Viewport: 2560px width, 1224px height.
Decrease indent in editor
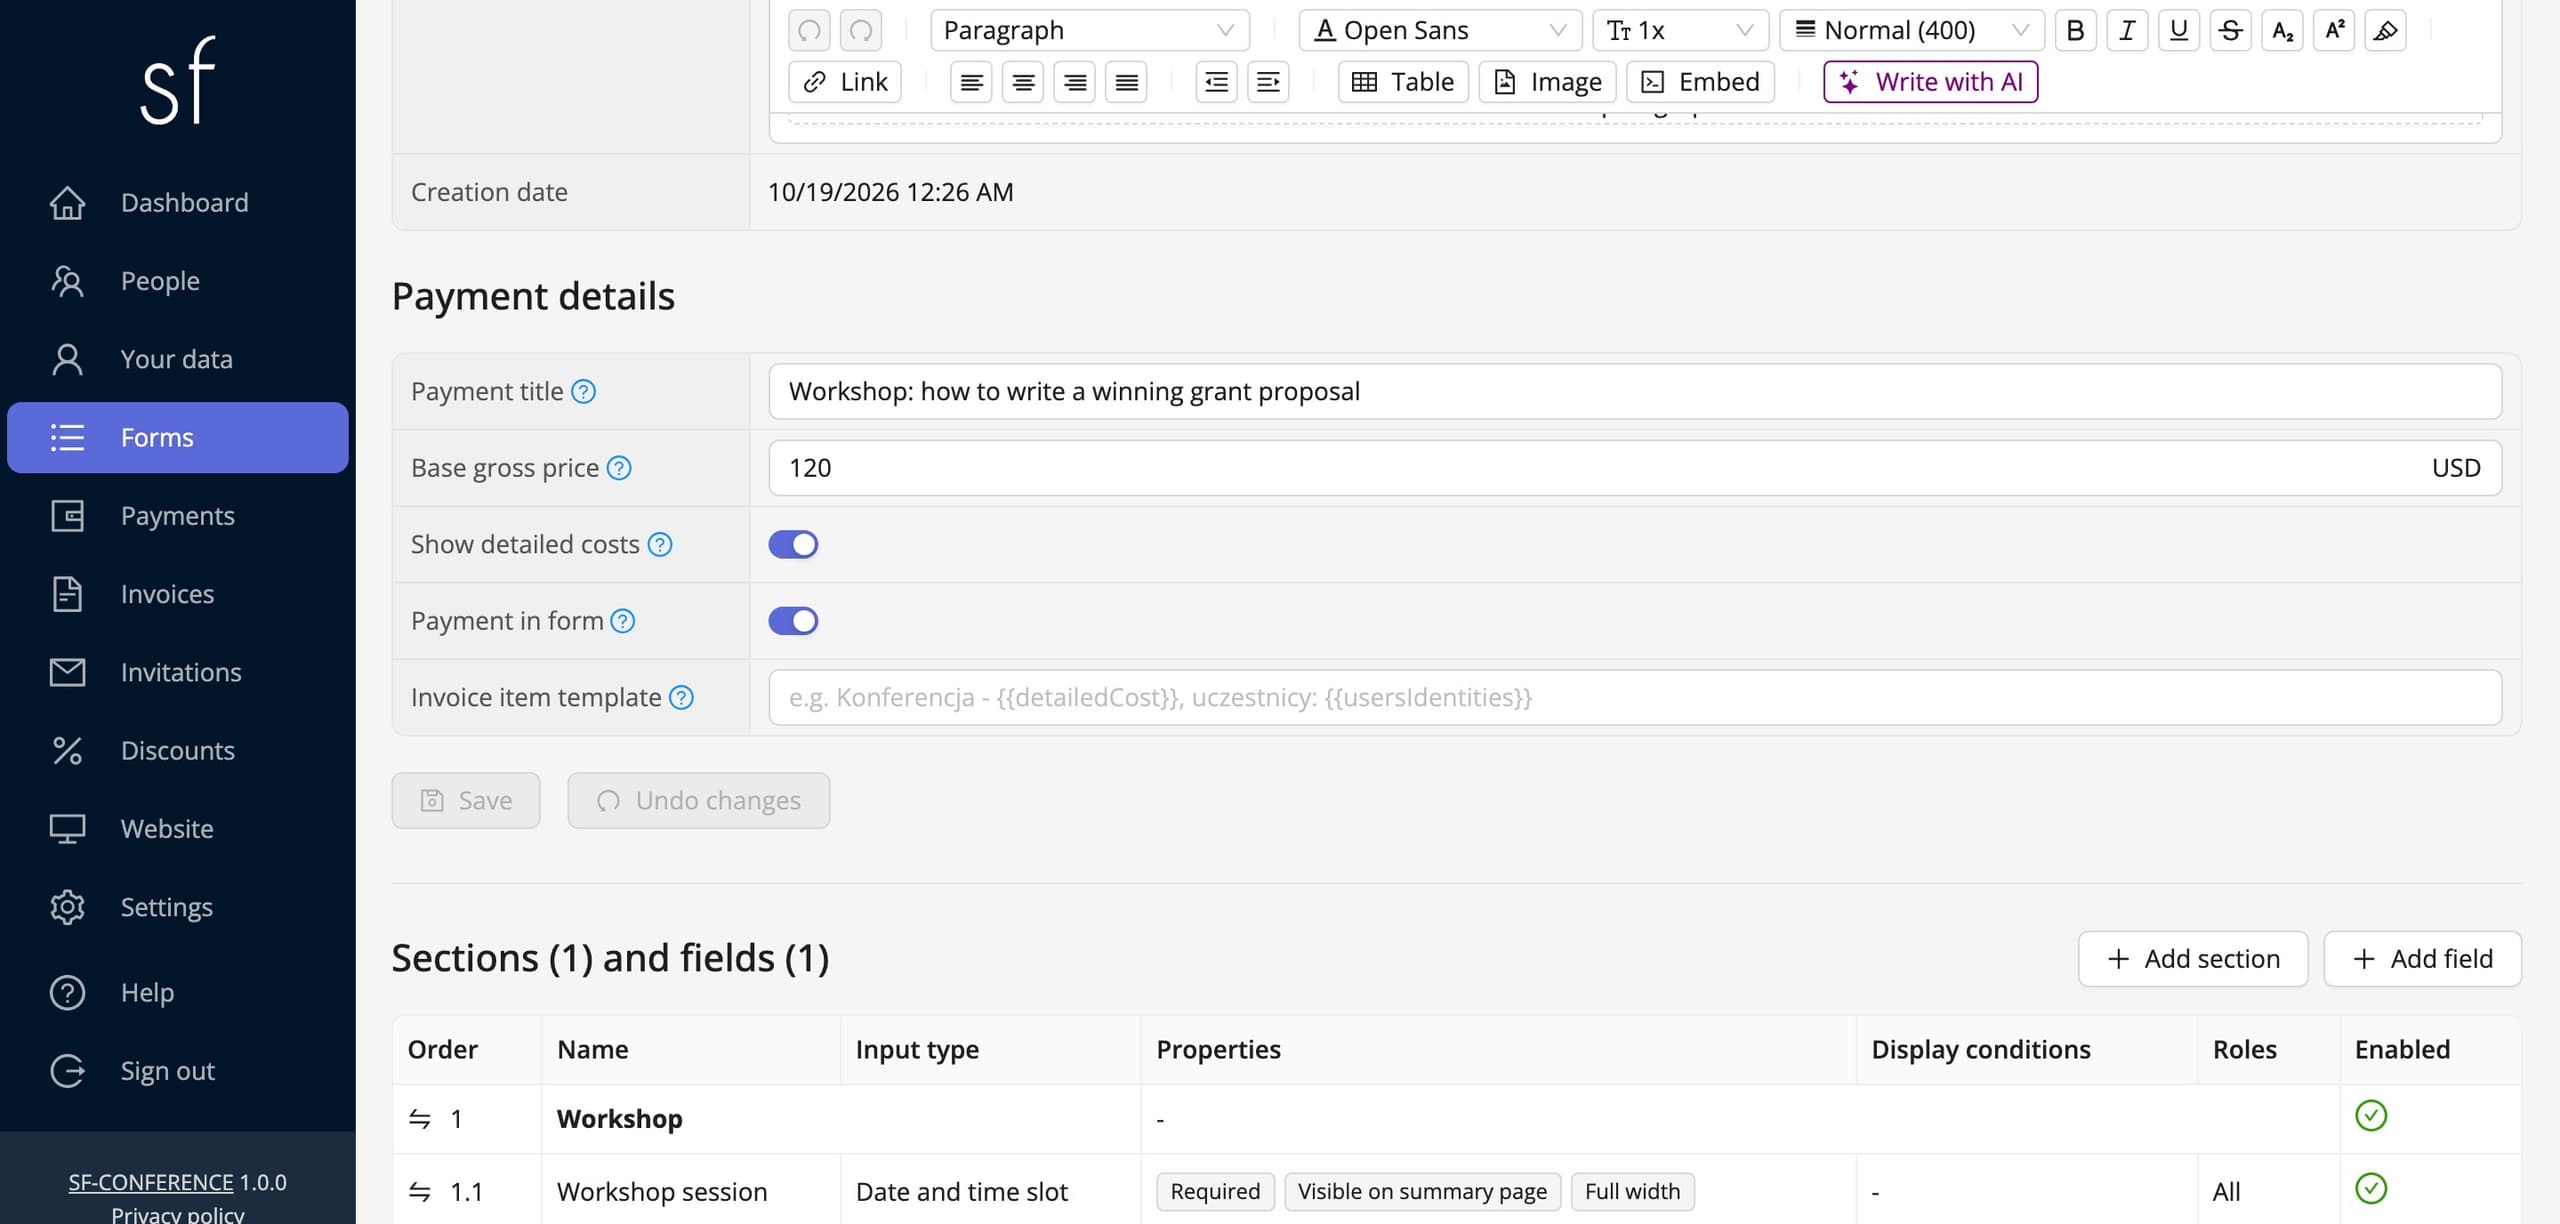pyautogui.click(x=1216, y=82)
